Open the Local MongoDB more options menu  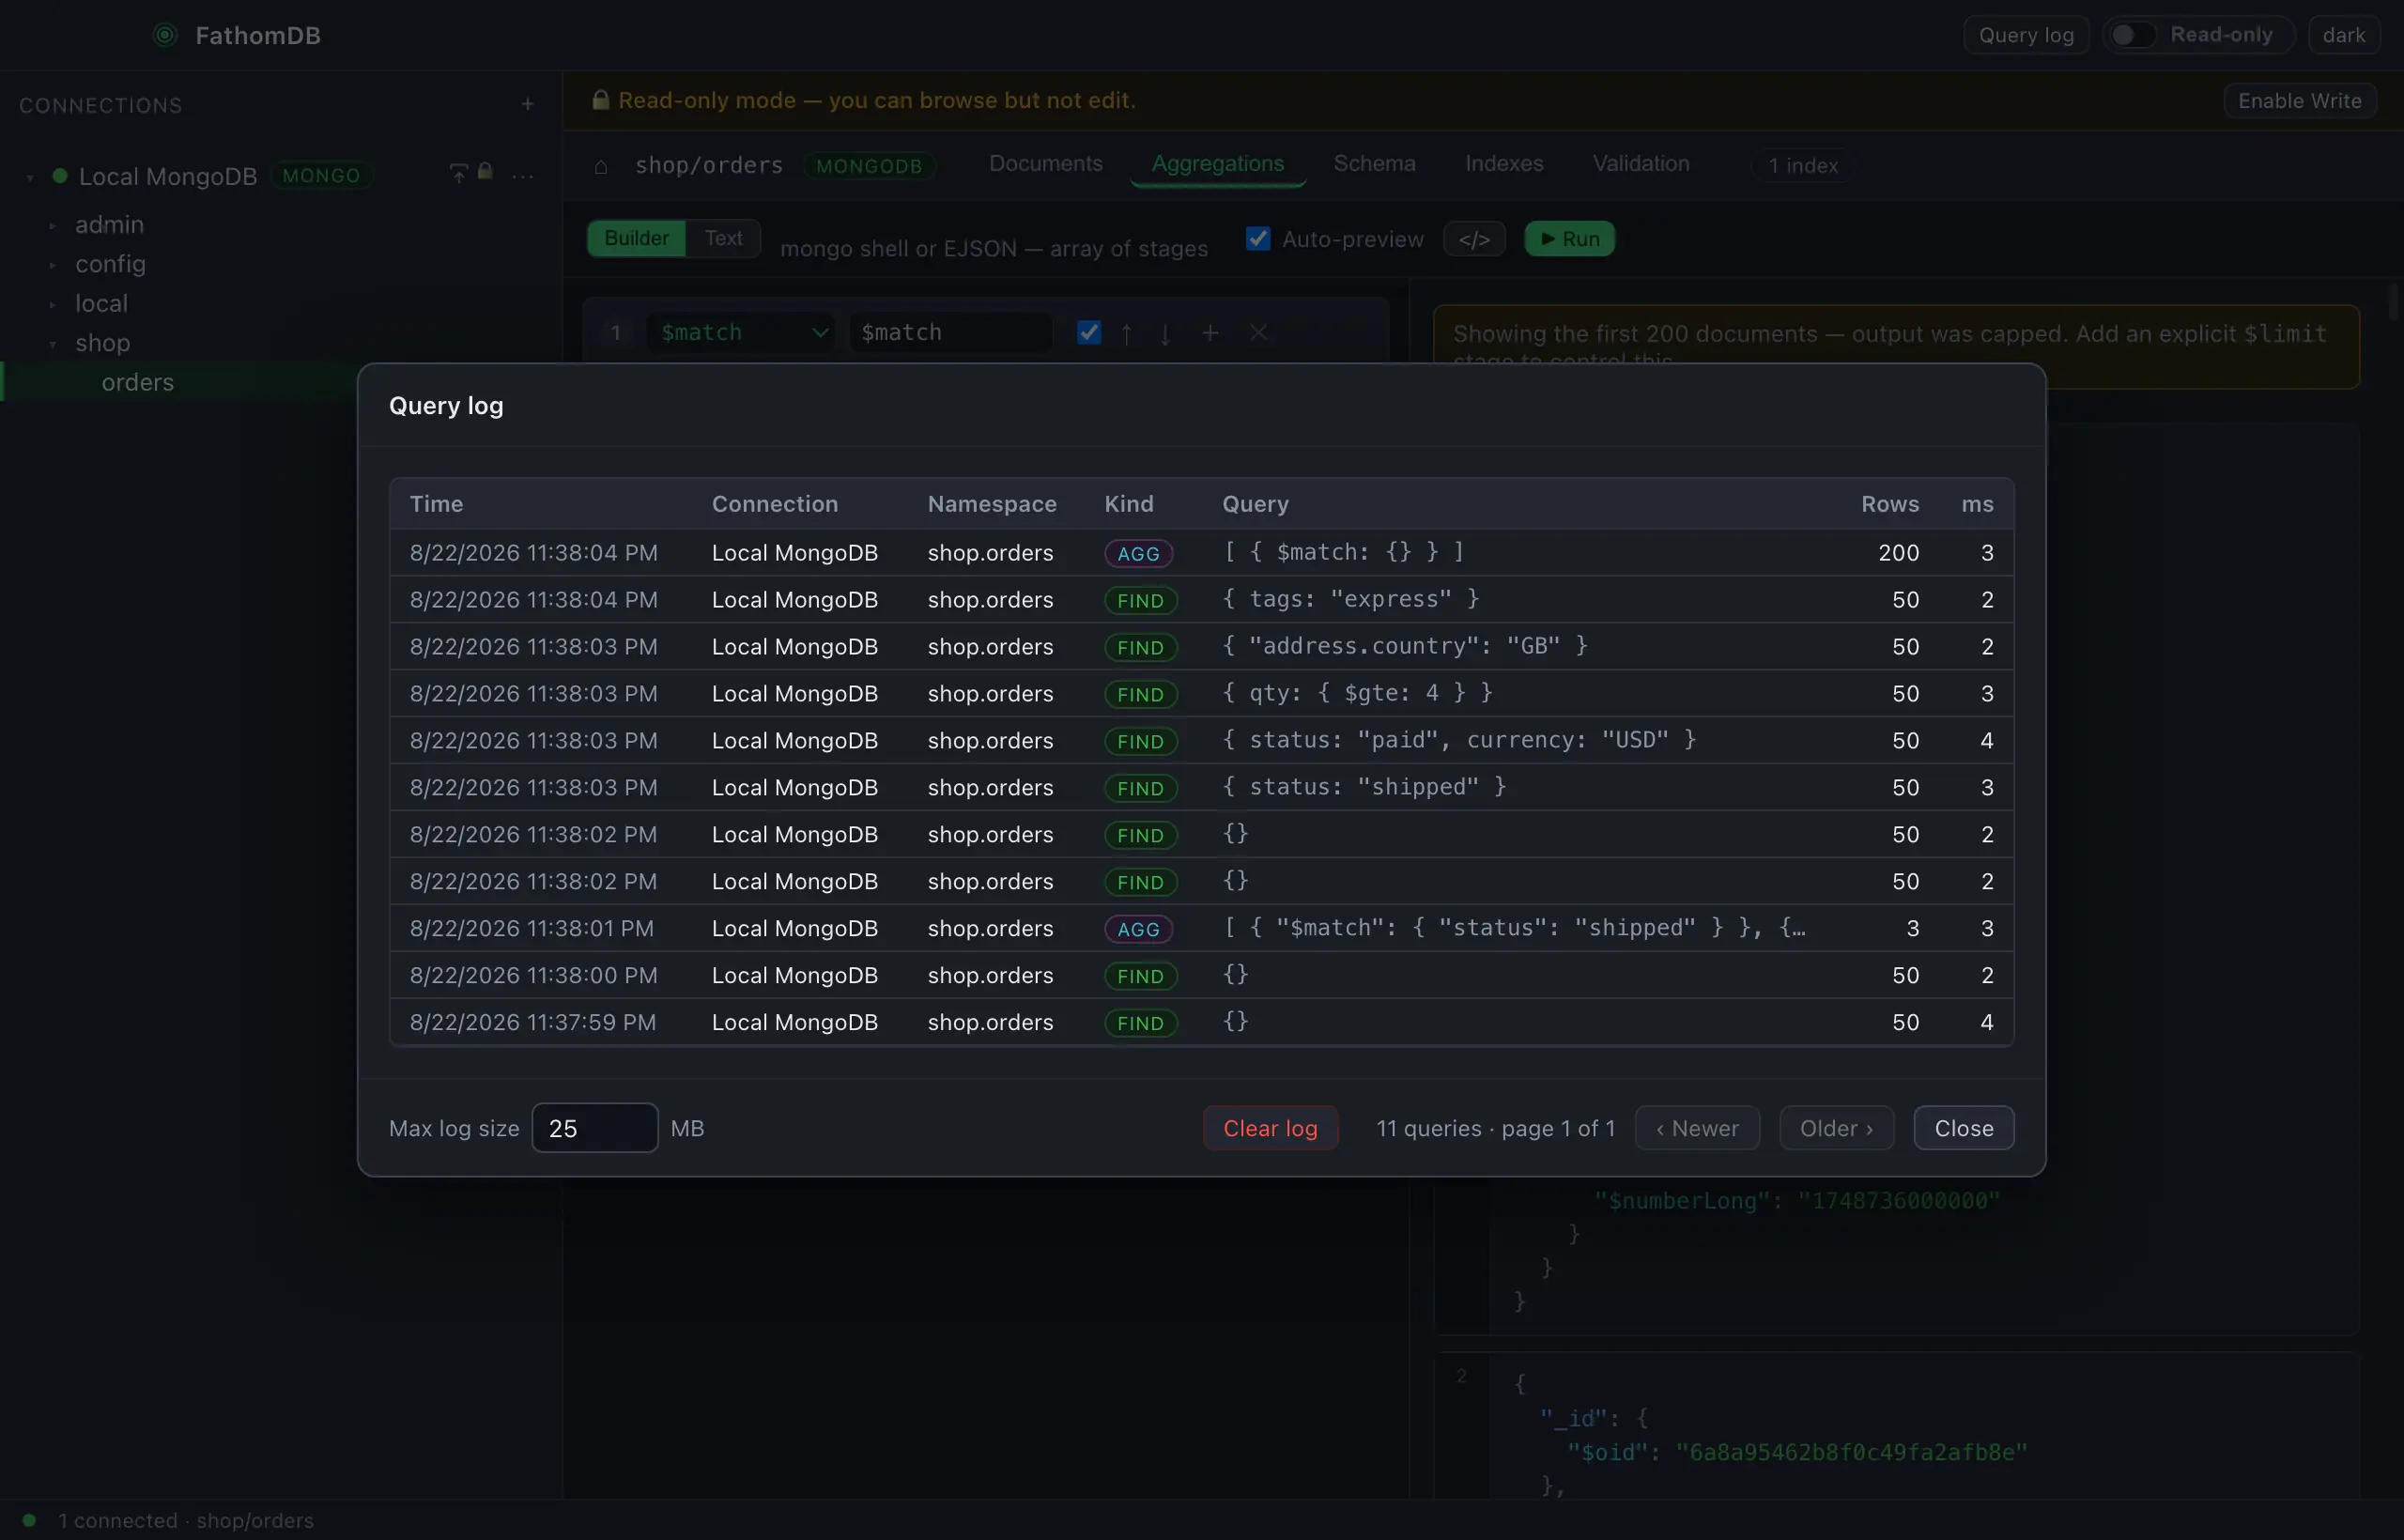click(522, 176)
